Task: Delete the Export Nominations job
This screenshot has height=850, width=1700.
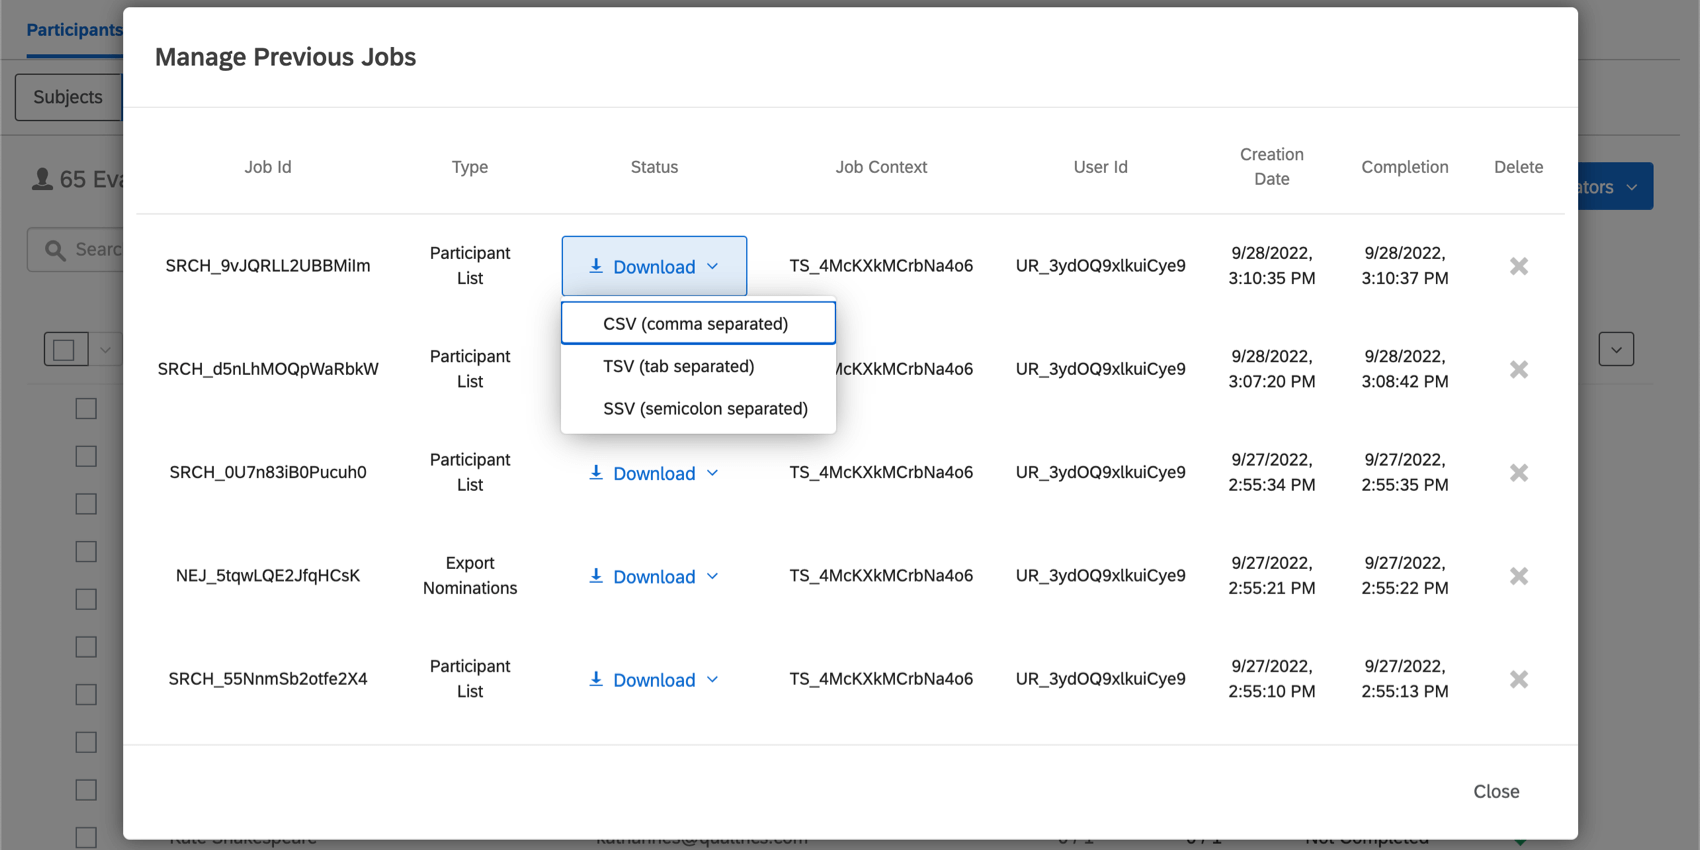Action: click(x=1518, y=576)
